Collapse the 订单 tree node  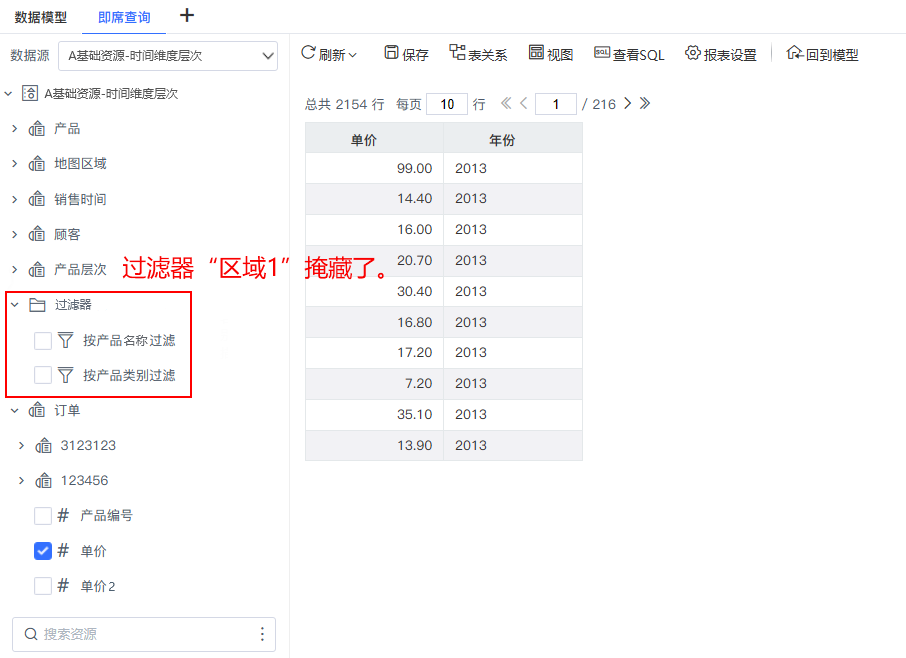click(15, 410)
